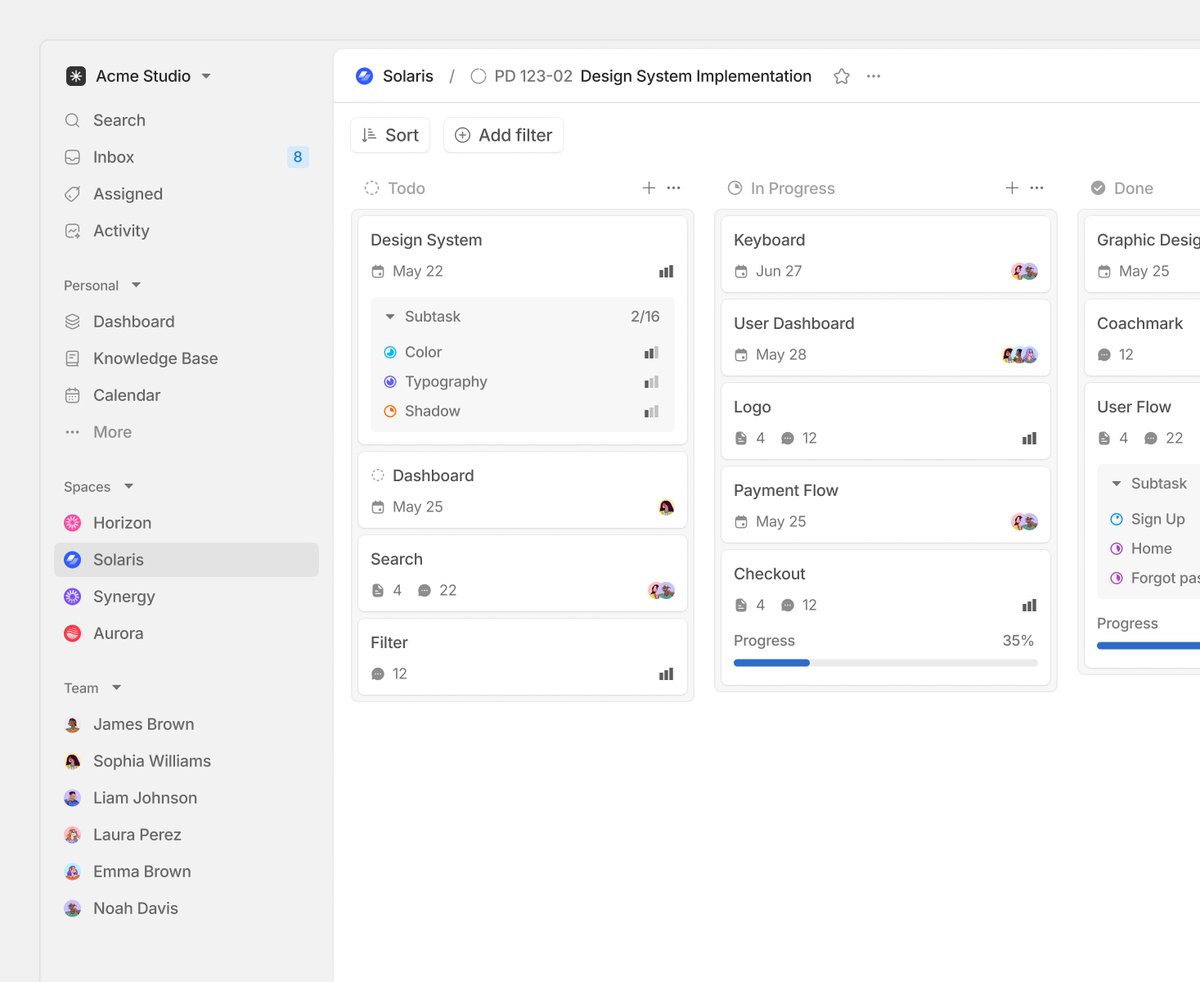1200x982 pixels.
Task: Open the project more options menu in the header
Action: point(874,76)
